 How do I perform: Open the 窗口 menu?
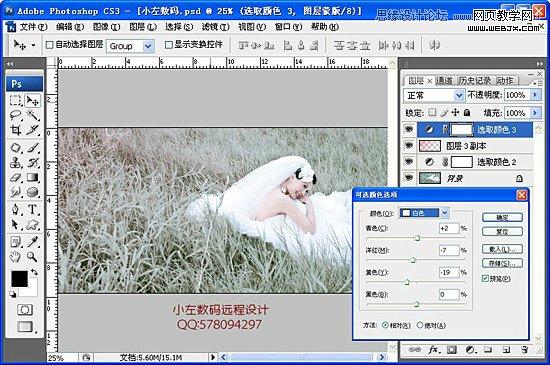(x=288, y=27)
